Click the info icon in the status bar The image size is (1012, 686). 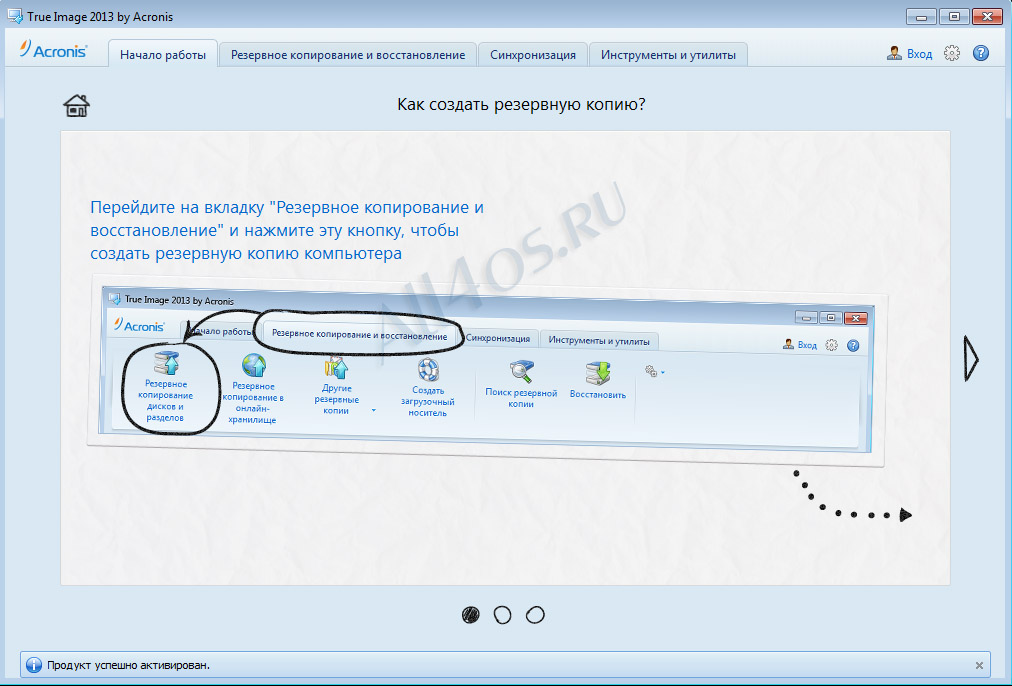click(34, 665)
